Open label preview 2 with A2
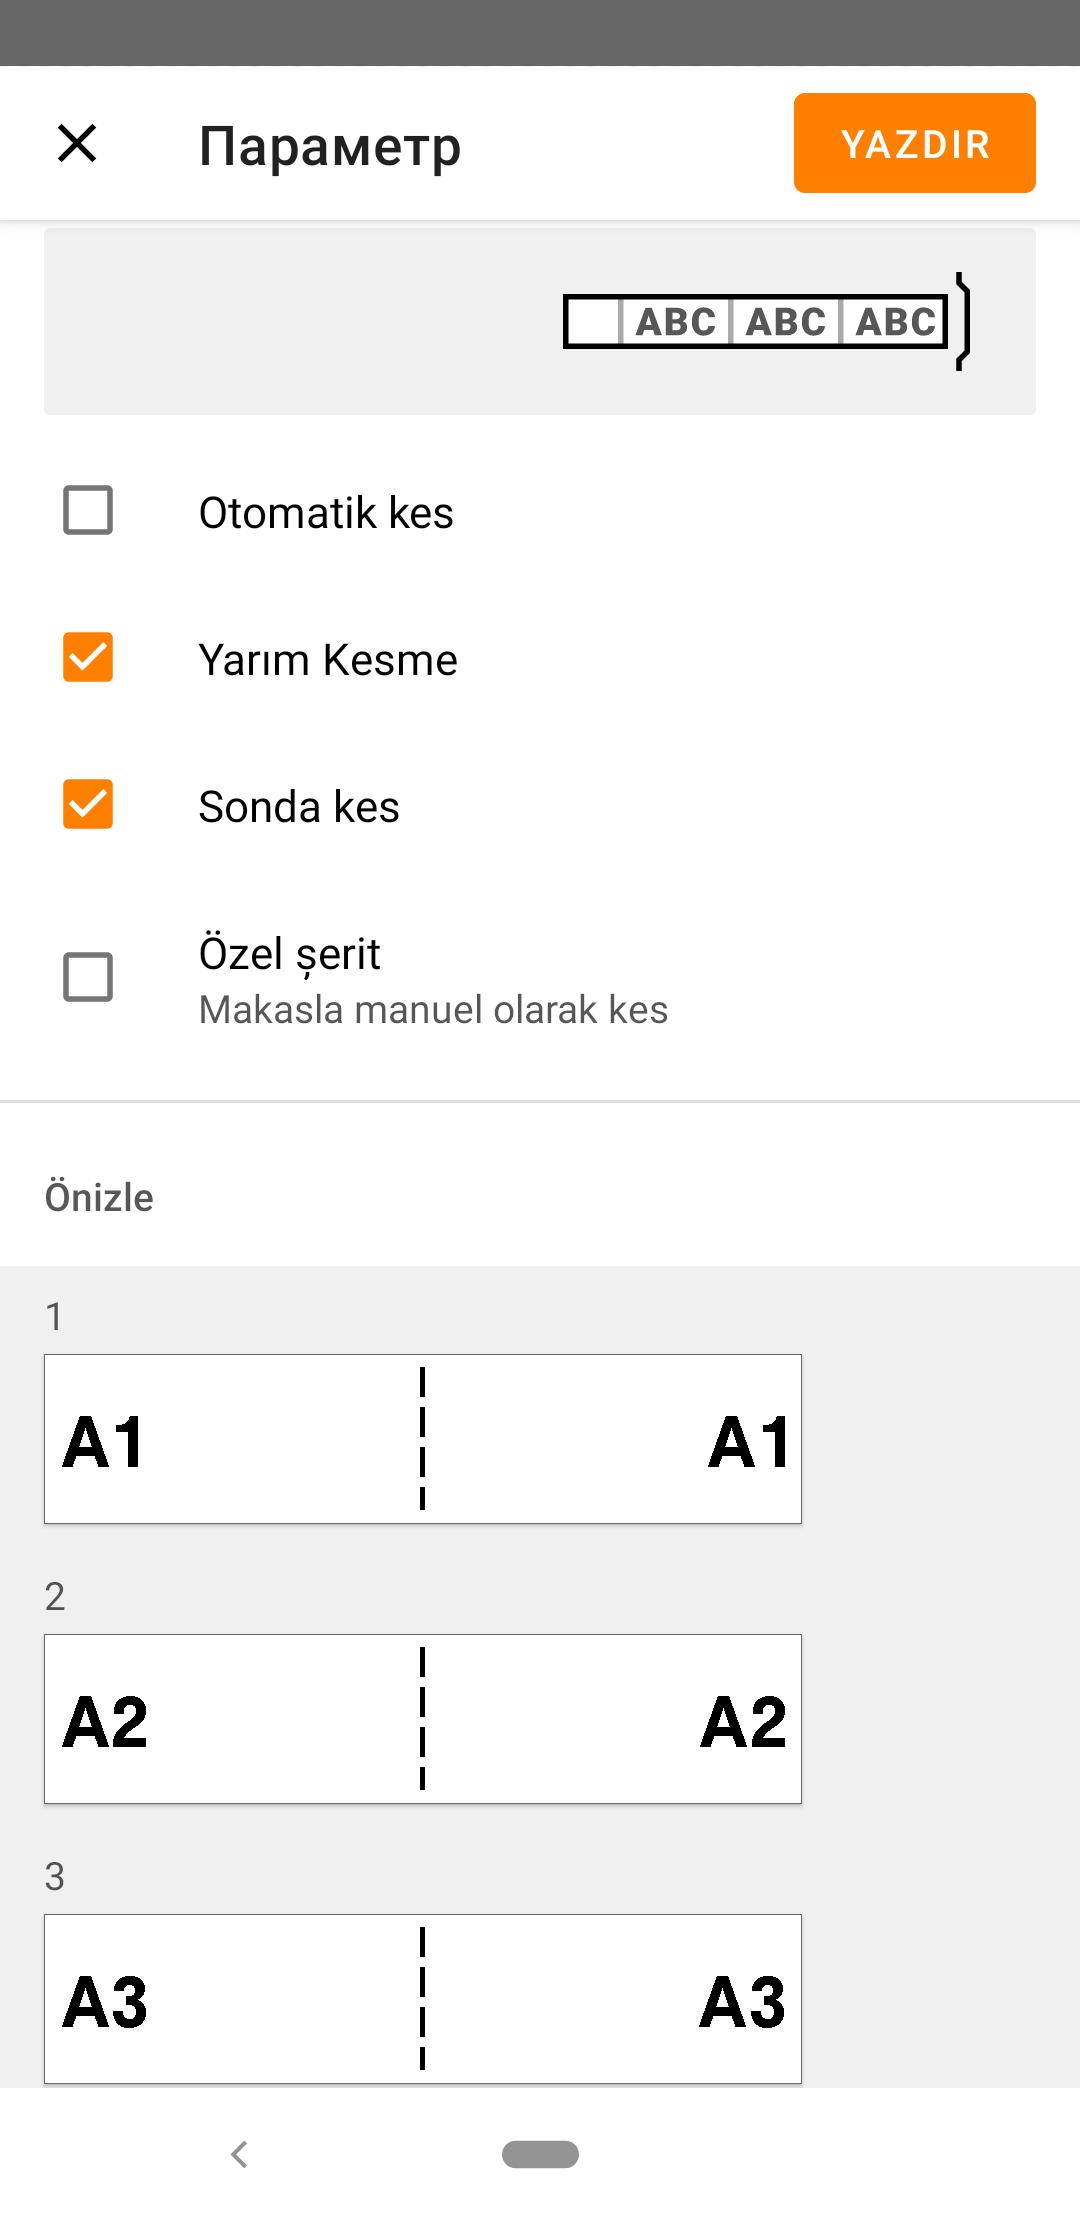The image size is (1080, 2220). 423,1719
